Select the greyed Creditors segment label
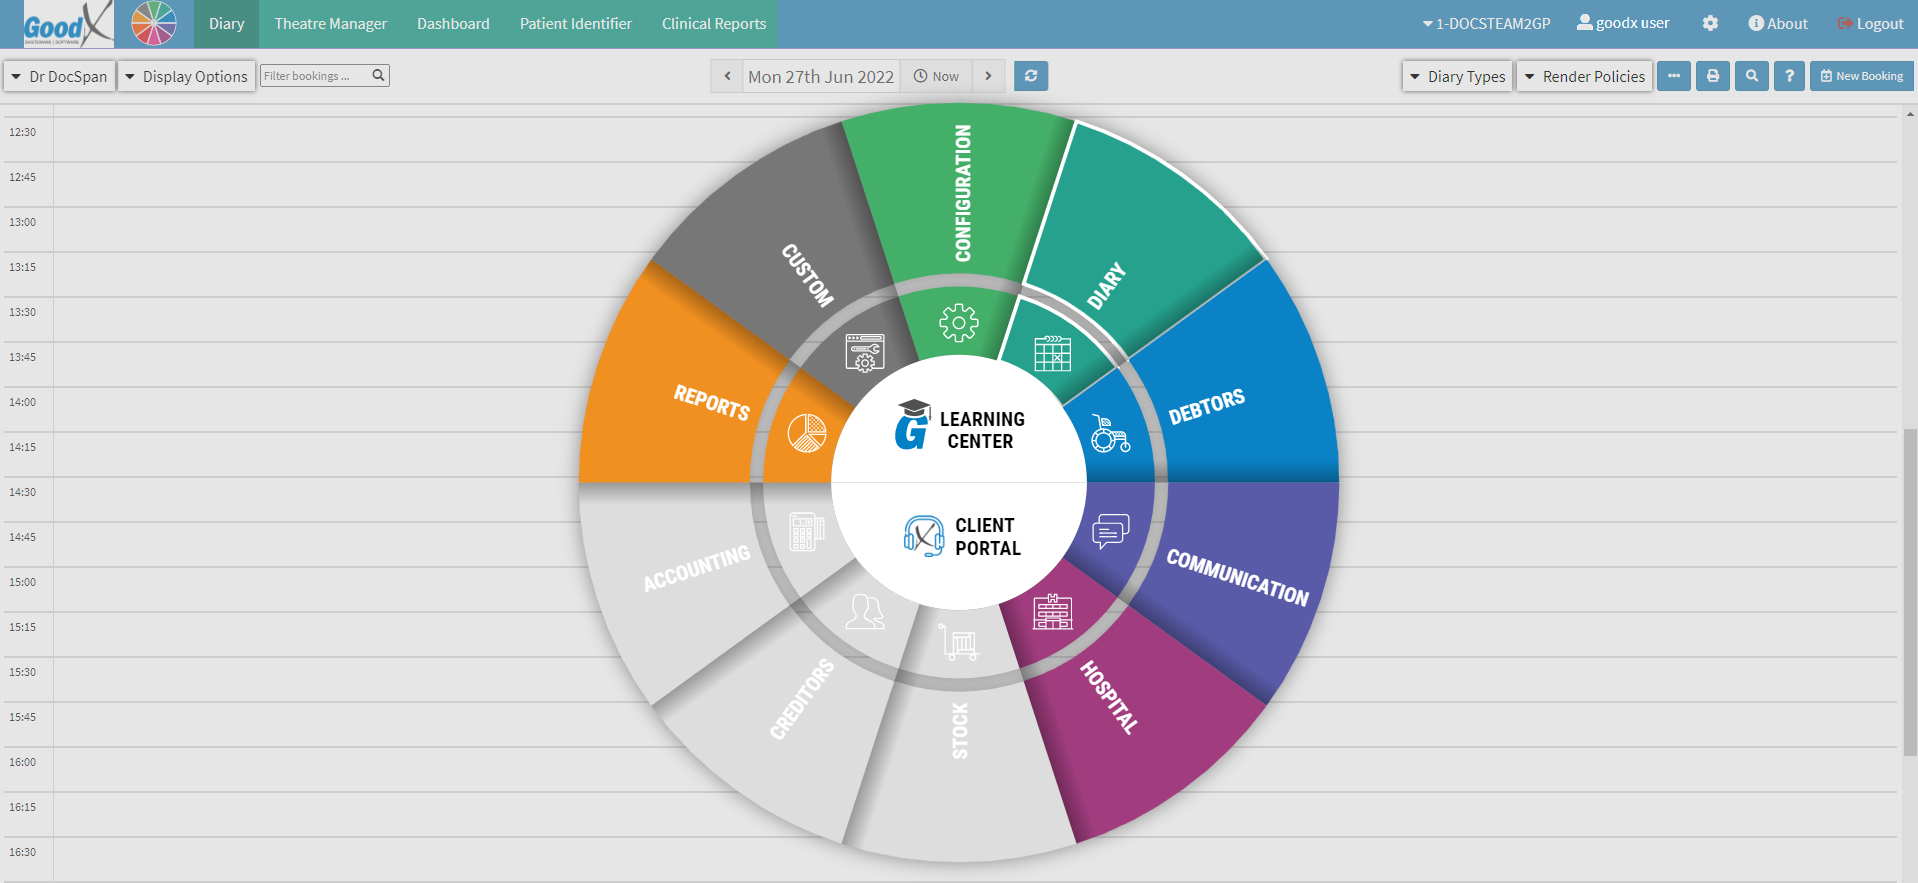Viewport: 1918px width, 883px height. [801, 699]
